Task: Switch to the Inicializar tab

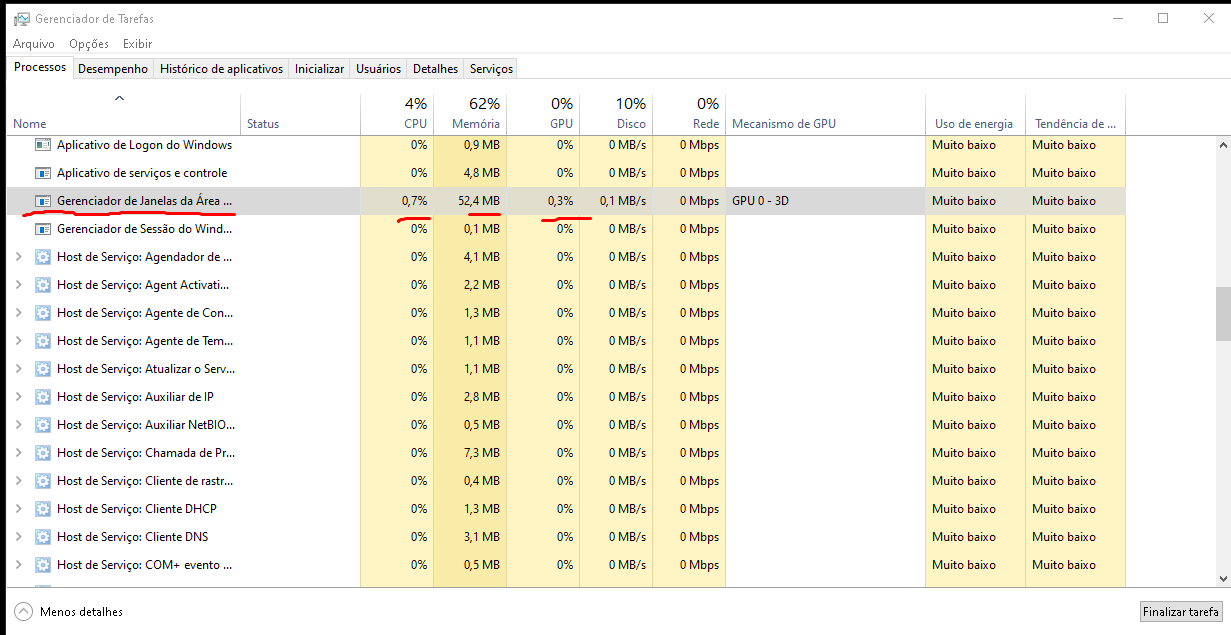Action: click(320, 69)
